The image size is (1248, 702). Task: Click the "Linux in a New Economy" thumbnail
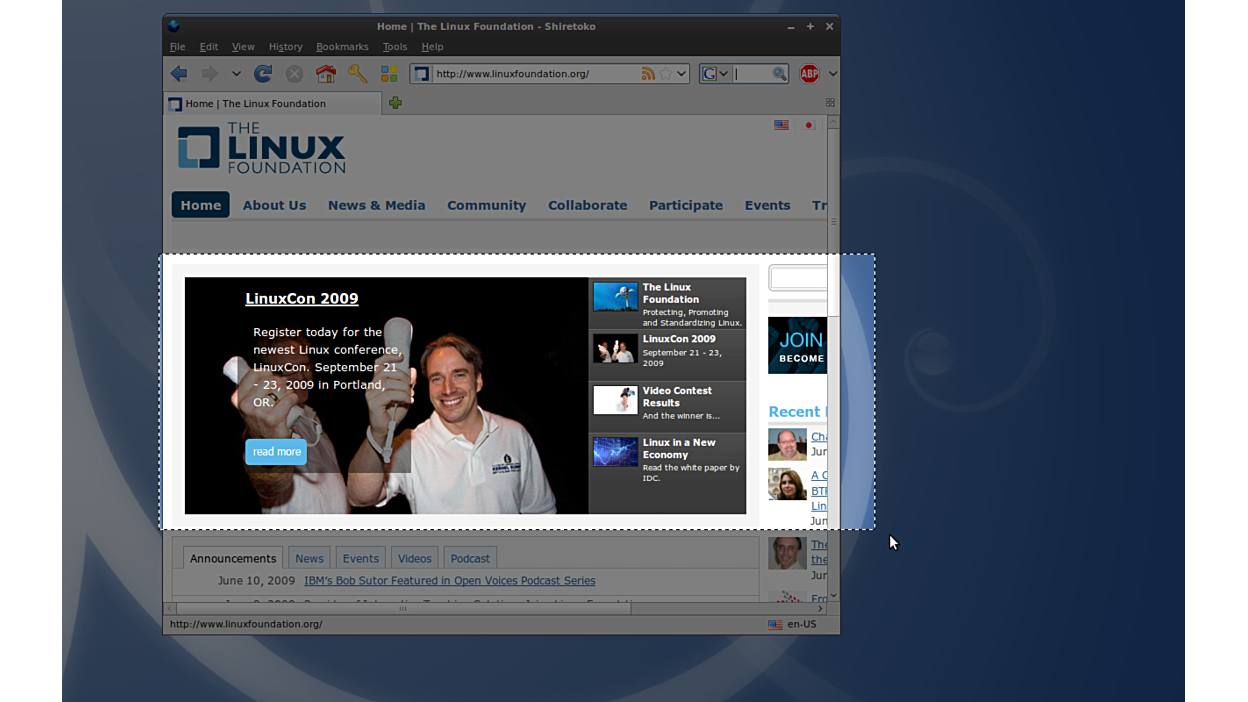(615, 452)
